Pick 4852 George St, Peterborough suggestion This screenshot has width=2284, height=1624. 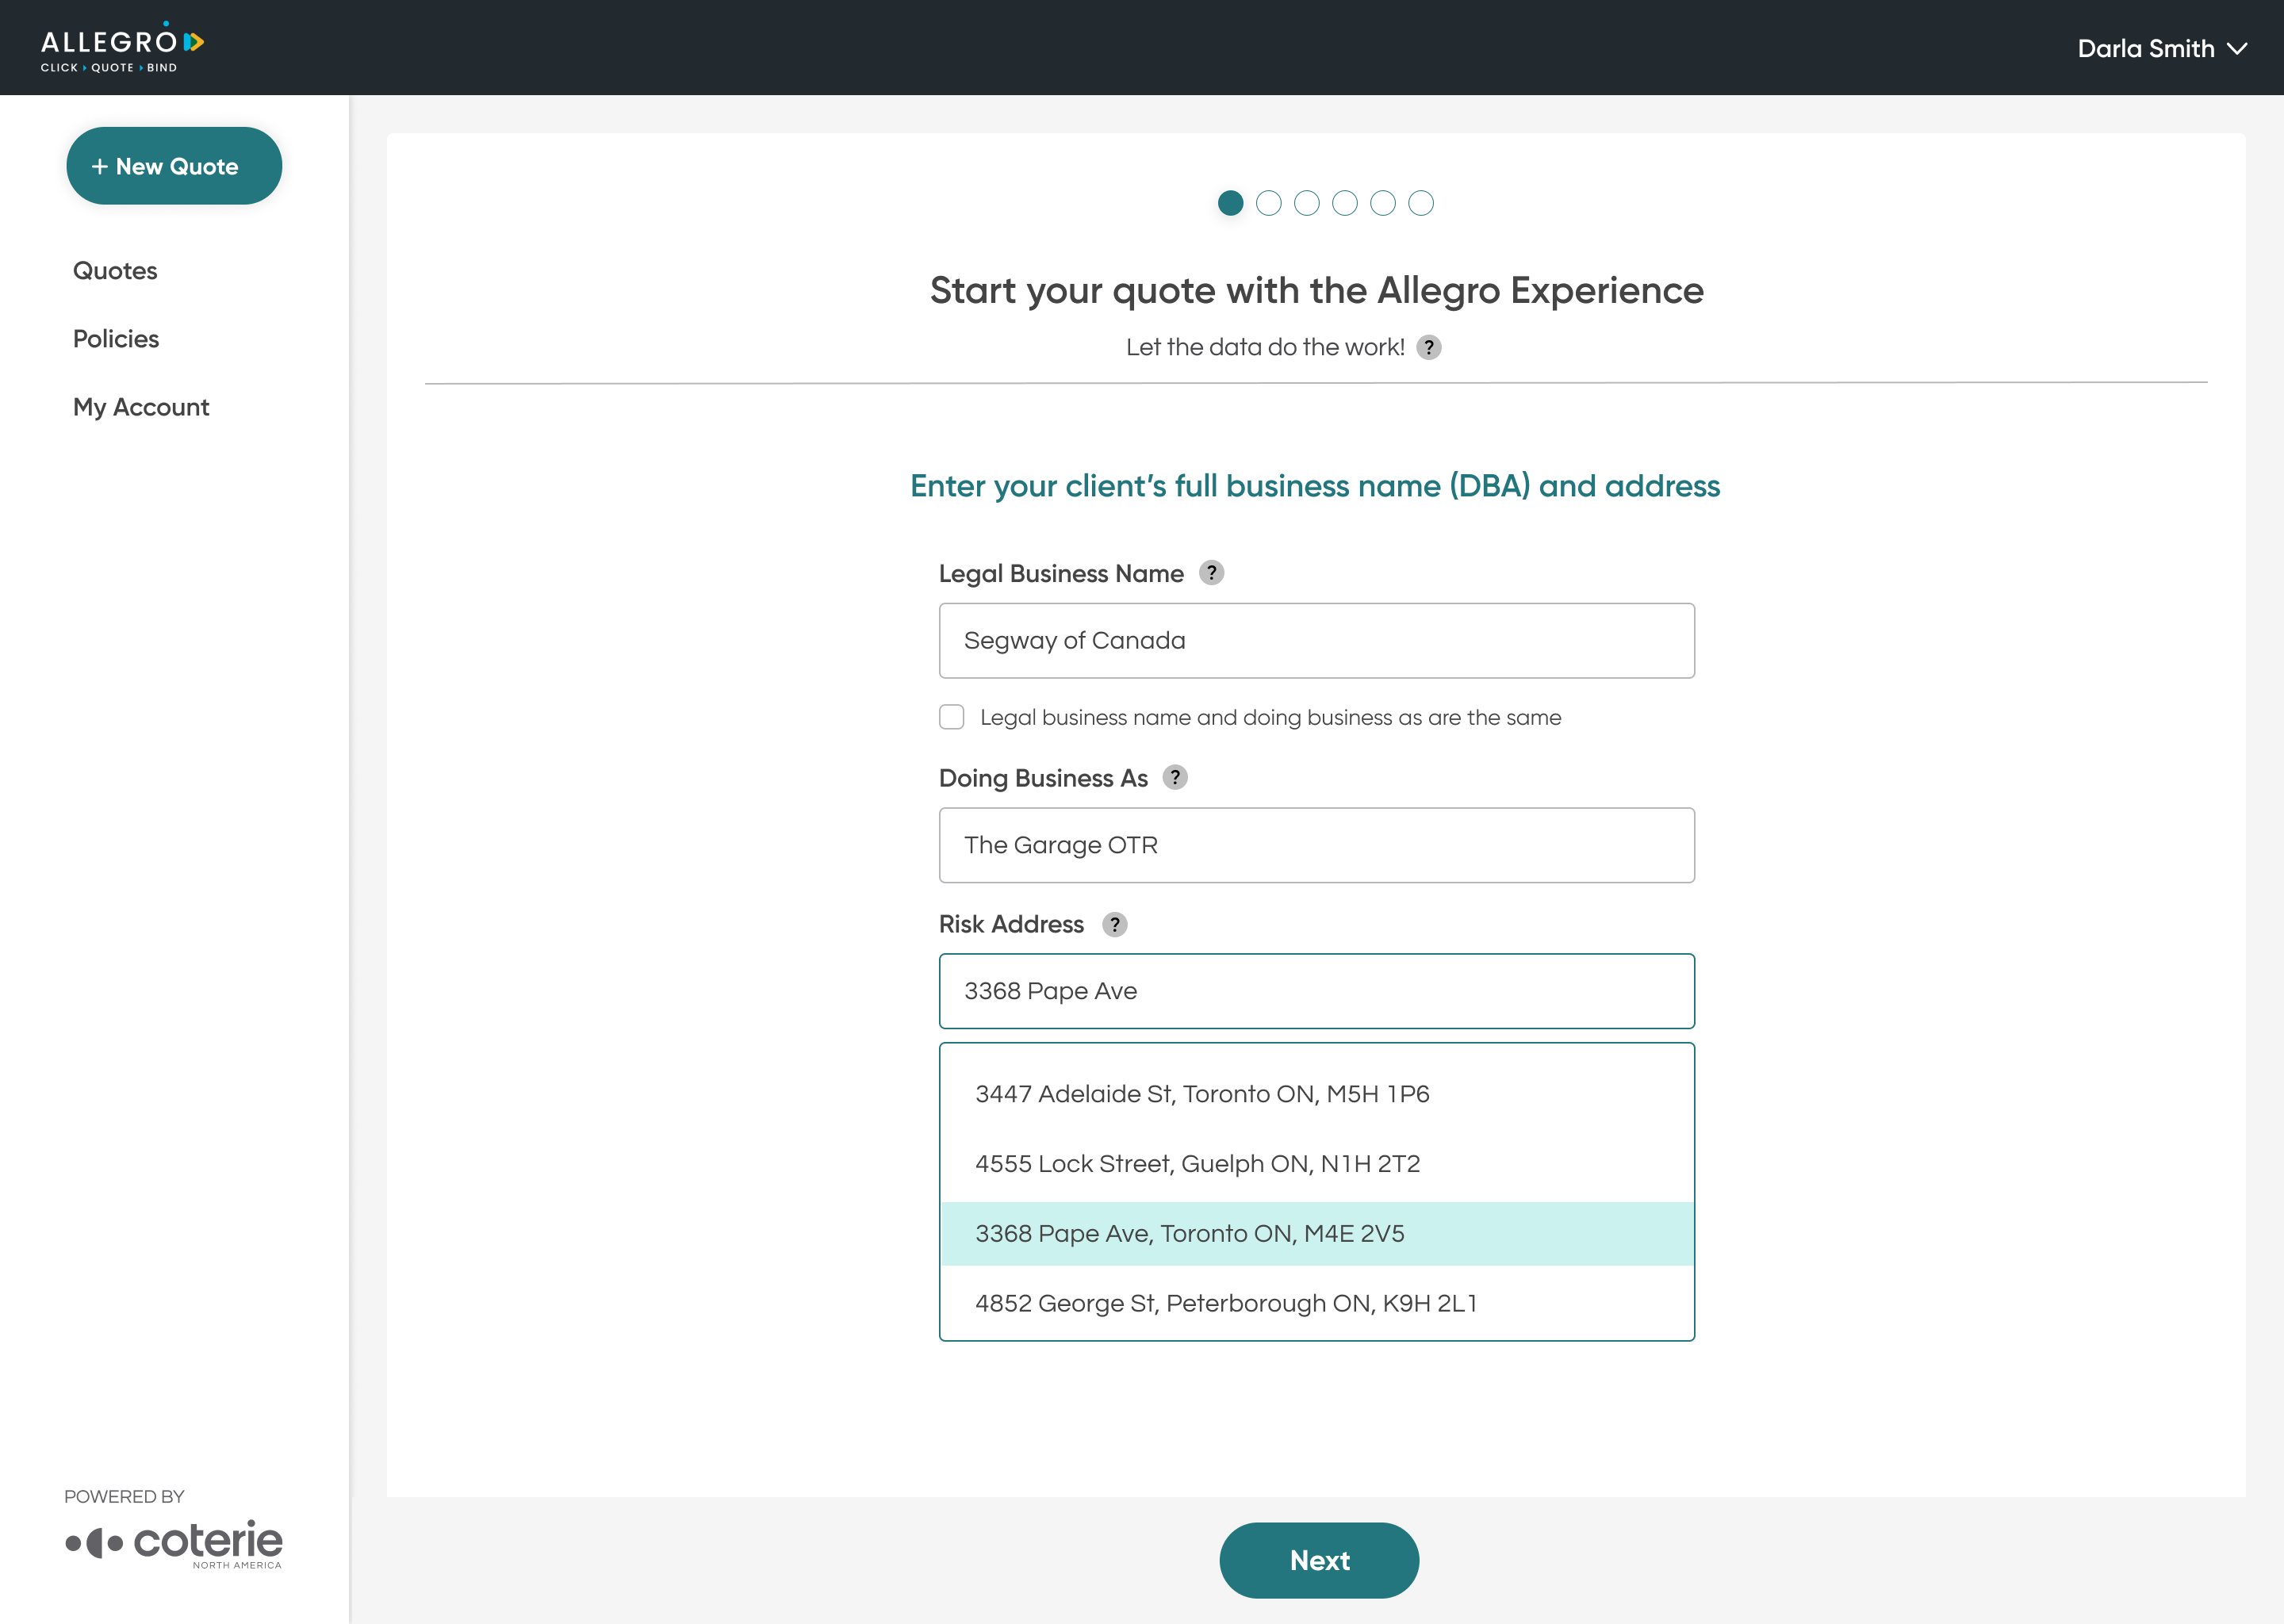1225,1303
